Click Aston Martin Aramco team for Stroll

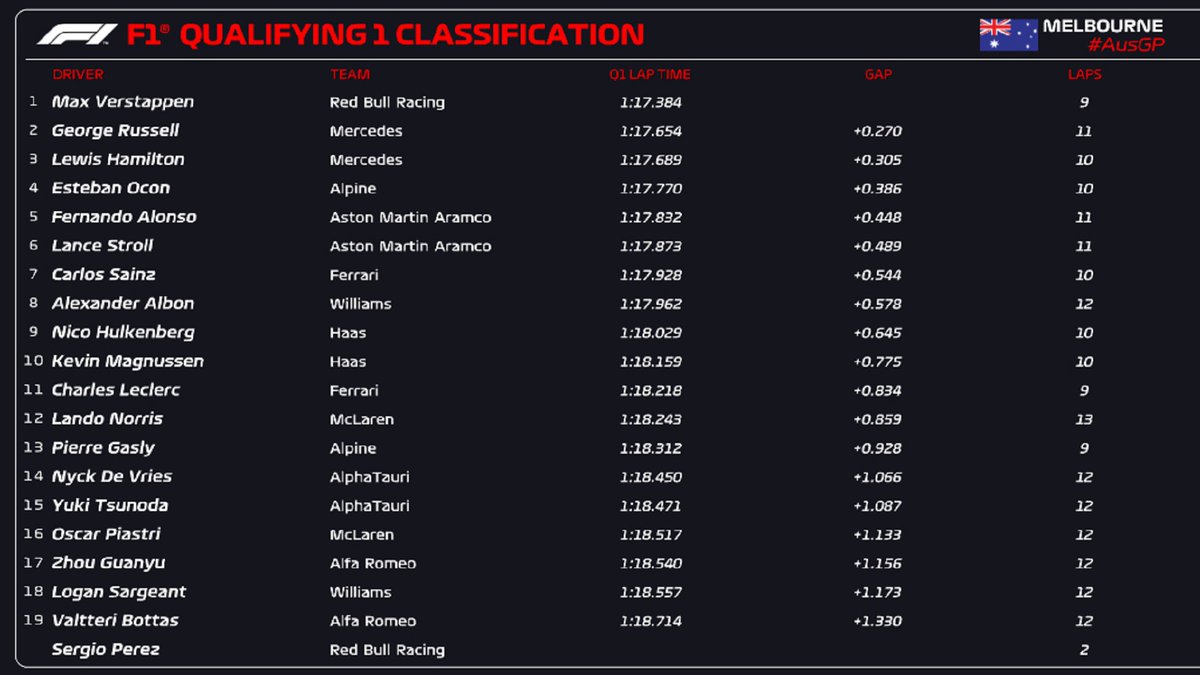(x=410, y=246)
